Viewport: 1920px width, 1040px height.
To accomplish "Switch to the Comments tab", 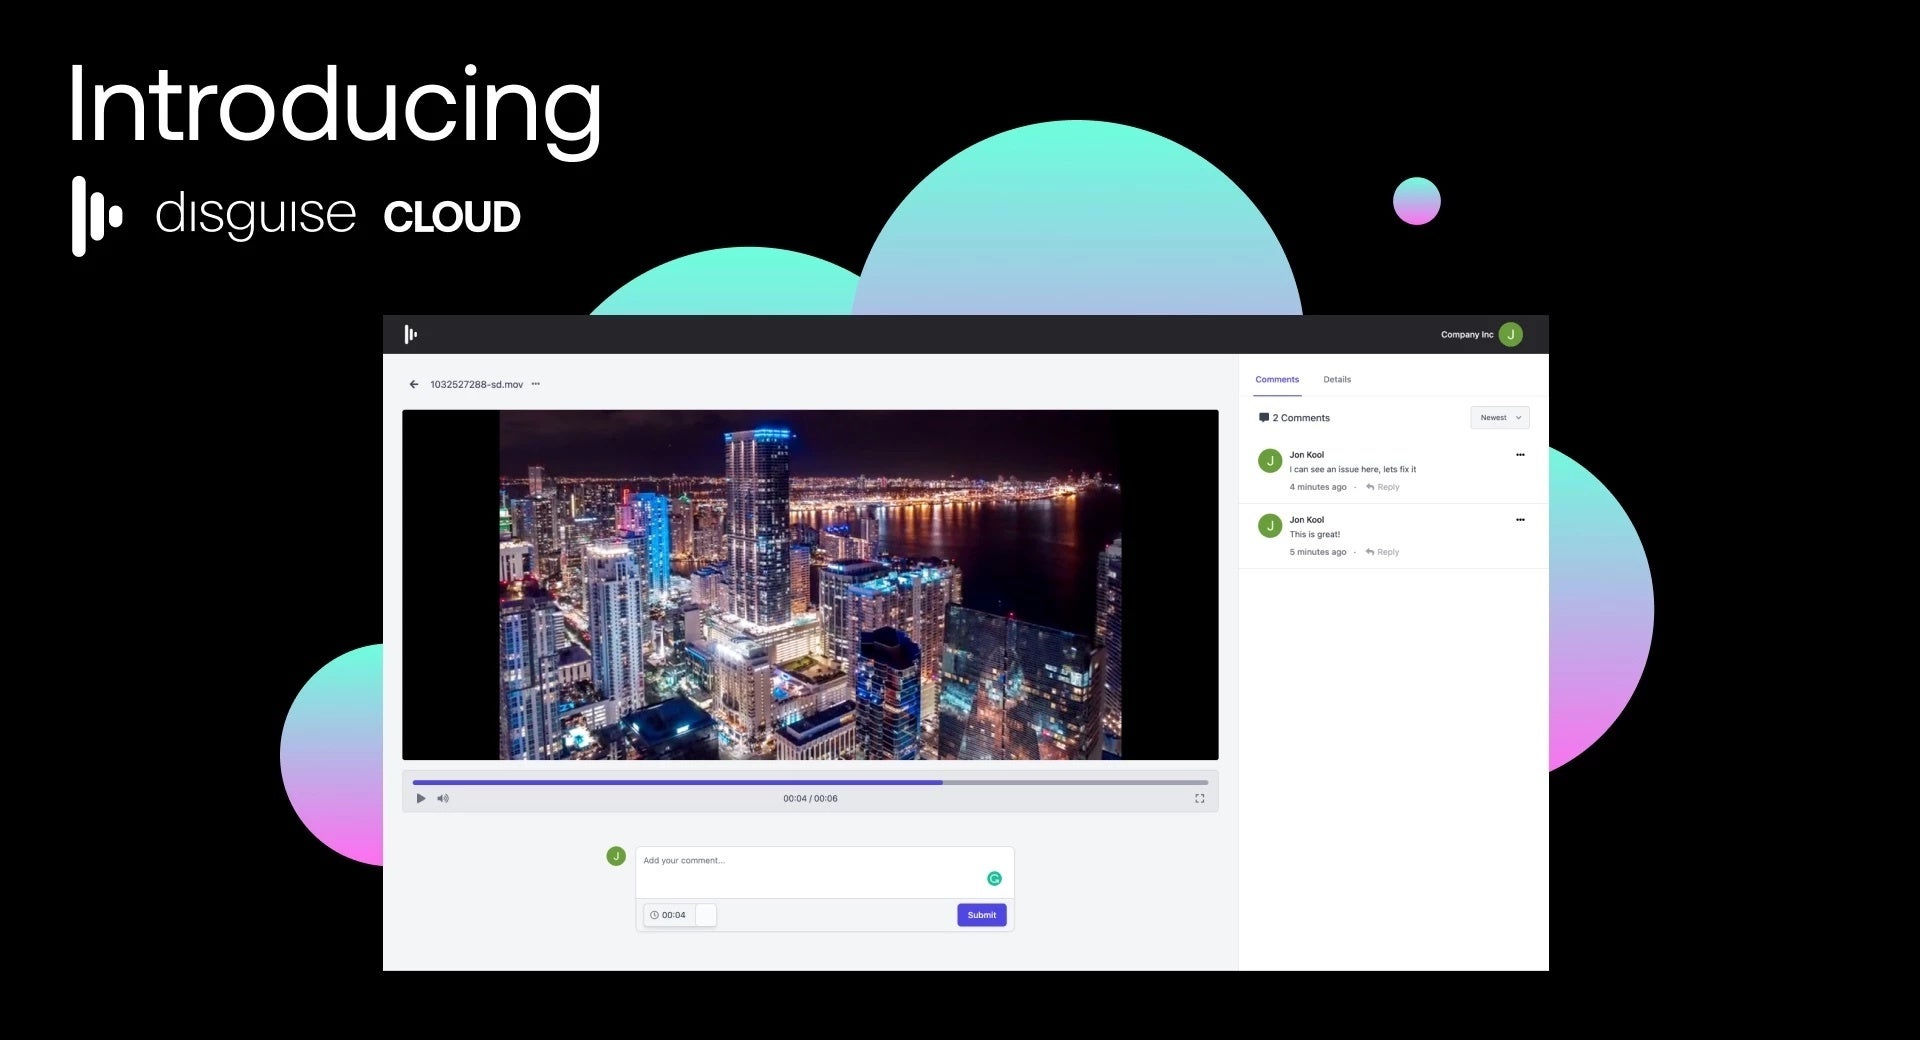I will [1277, 380].
